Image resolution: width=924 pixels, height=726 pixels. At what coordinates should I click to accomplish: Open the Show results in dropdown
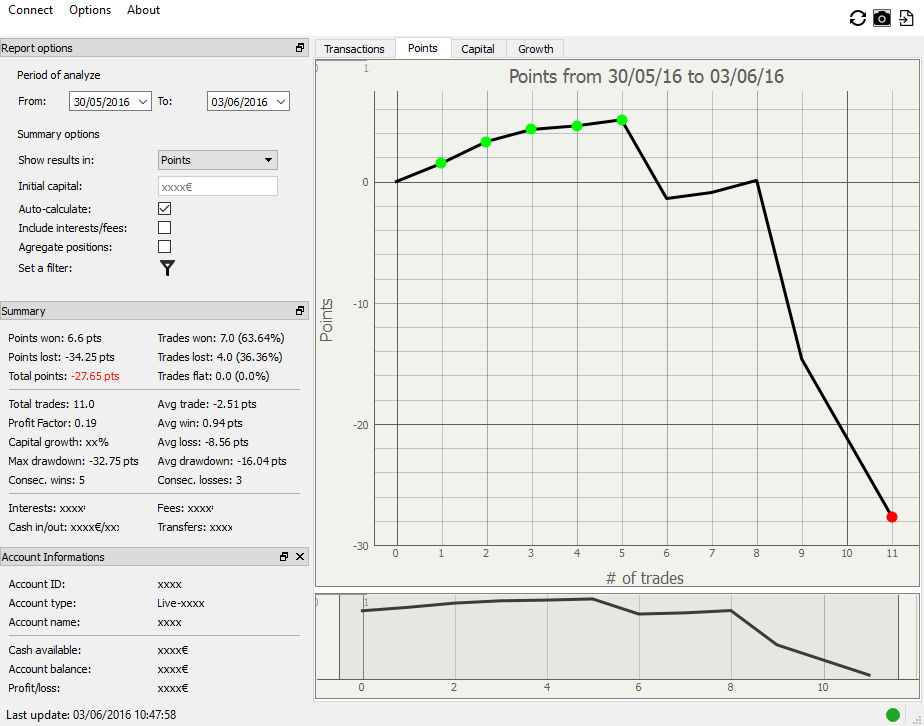coord(218,160)
